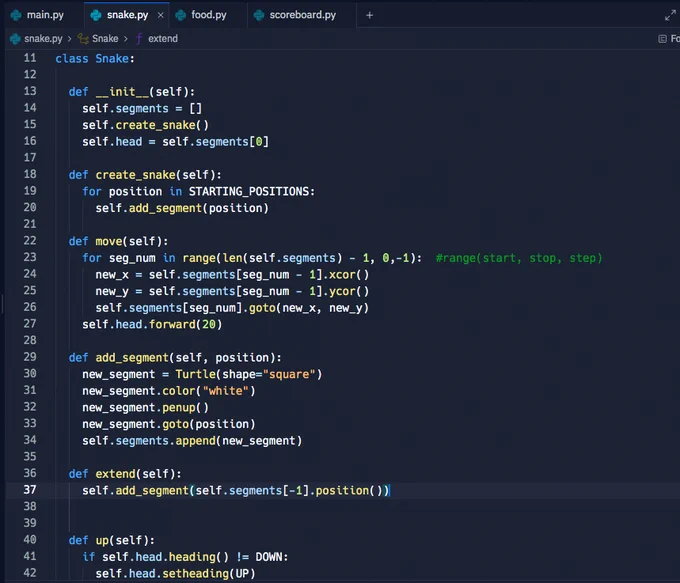Open the food.py tab
The image size is (680, 583).
(x=209, y=15)
